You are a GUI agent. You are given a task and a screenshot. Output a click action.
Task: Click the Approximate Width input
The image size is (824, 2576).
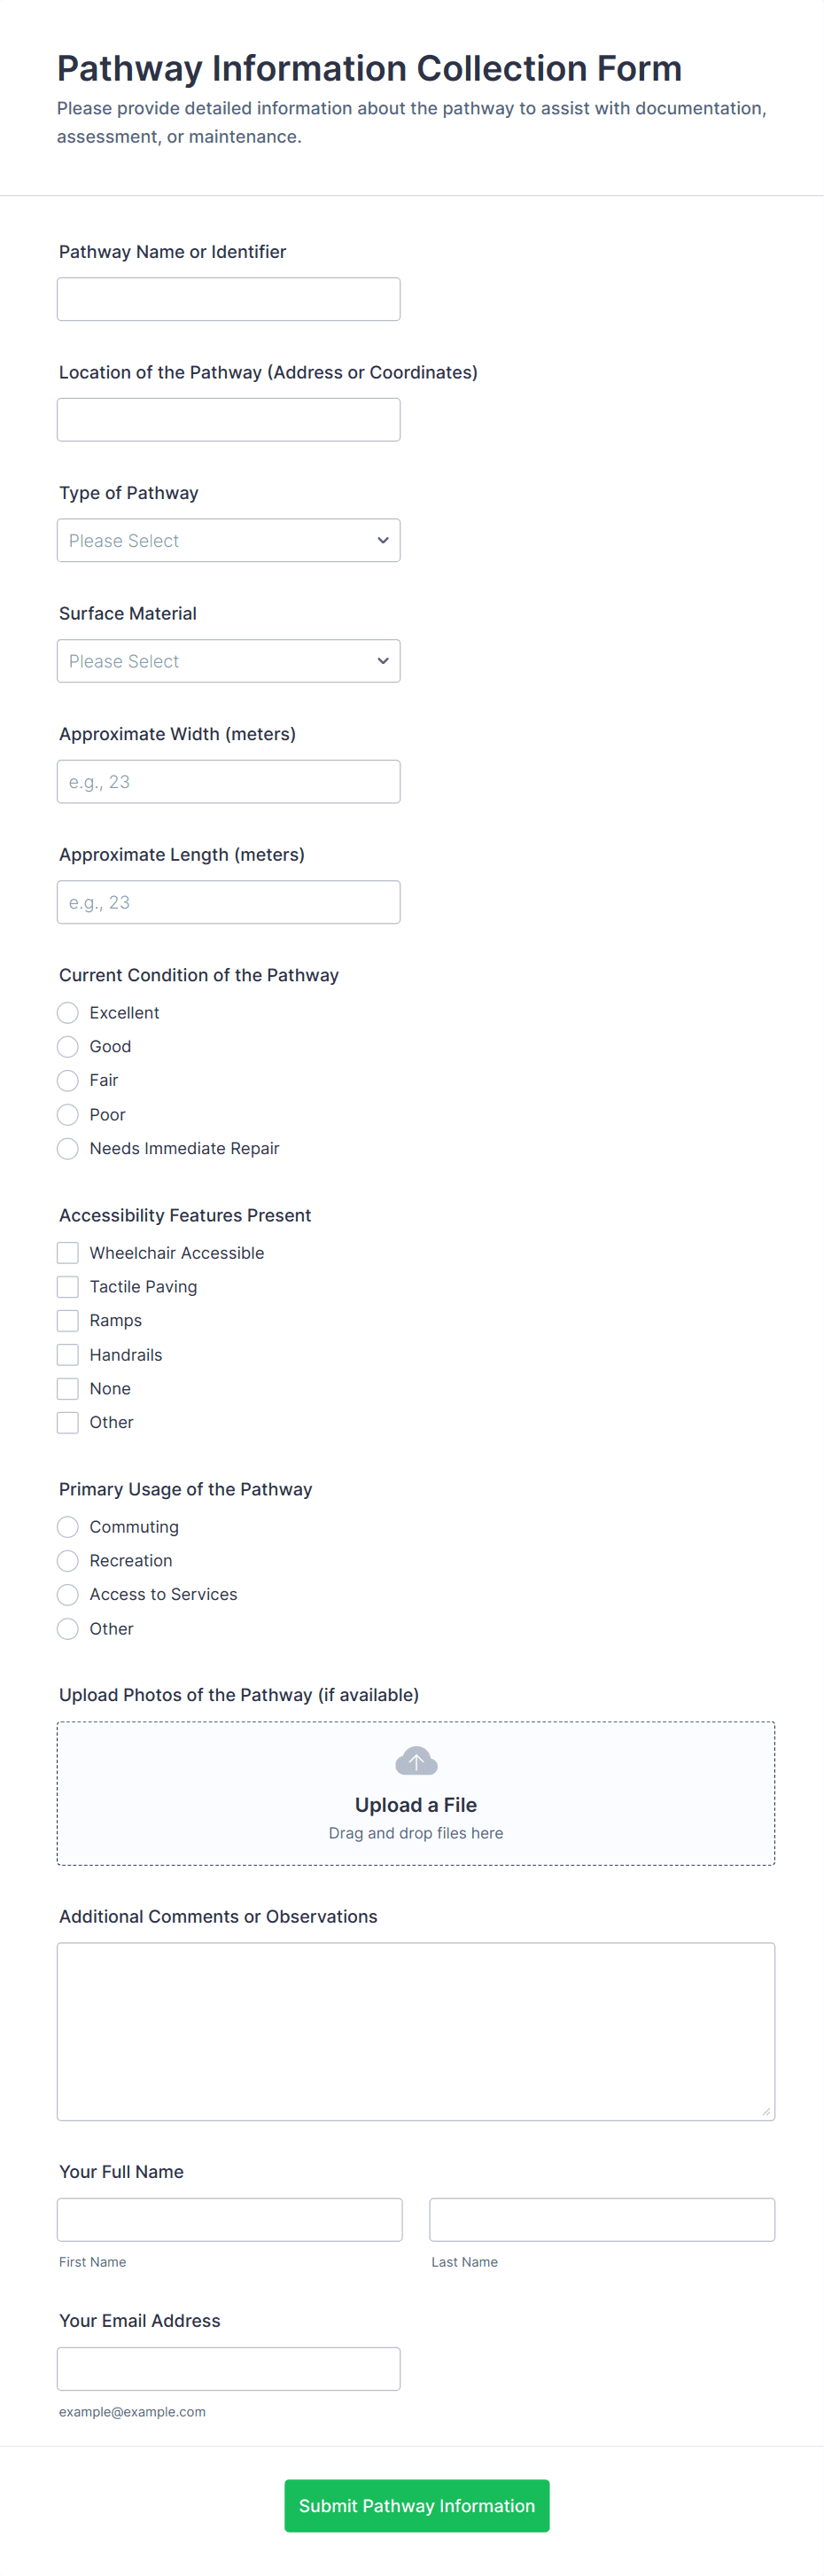click(228, 782)
